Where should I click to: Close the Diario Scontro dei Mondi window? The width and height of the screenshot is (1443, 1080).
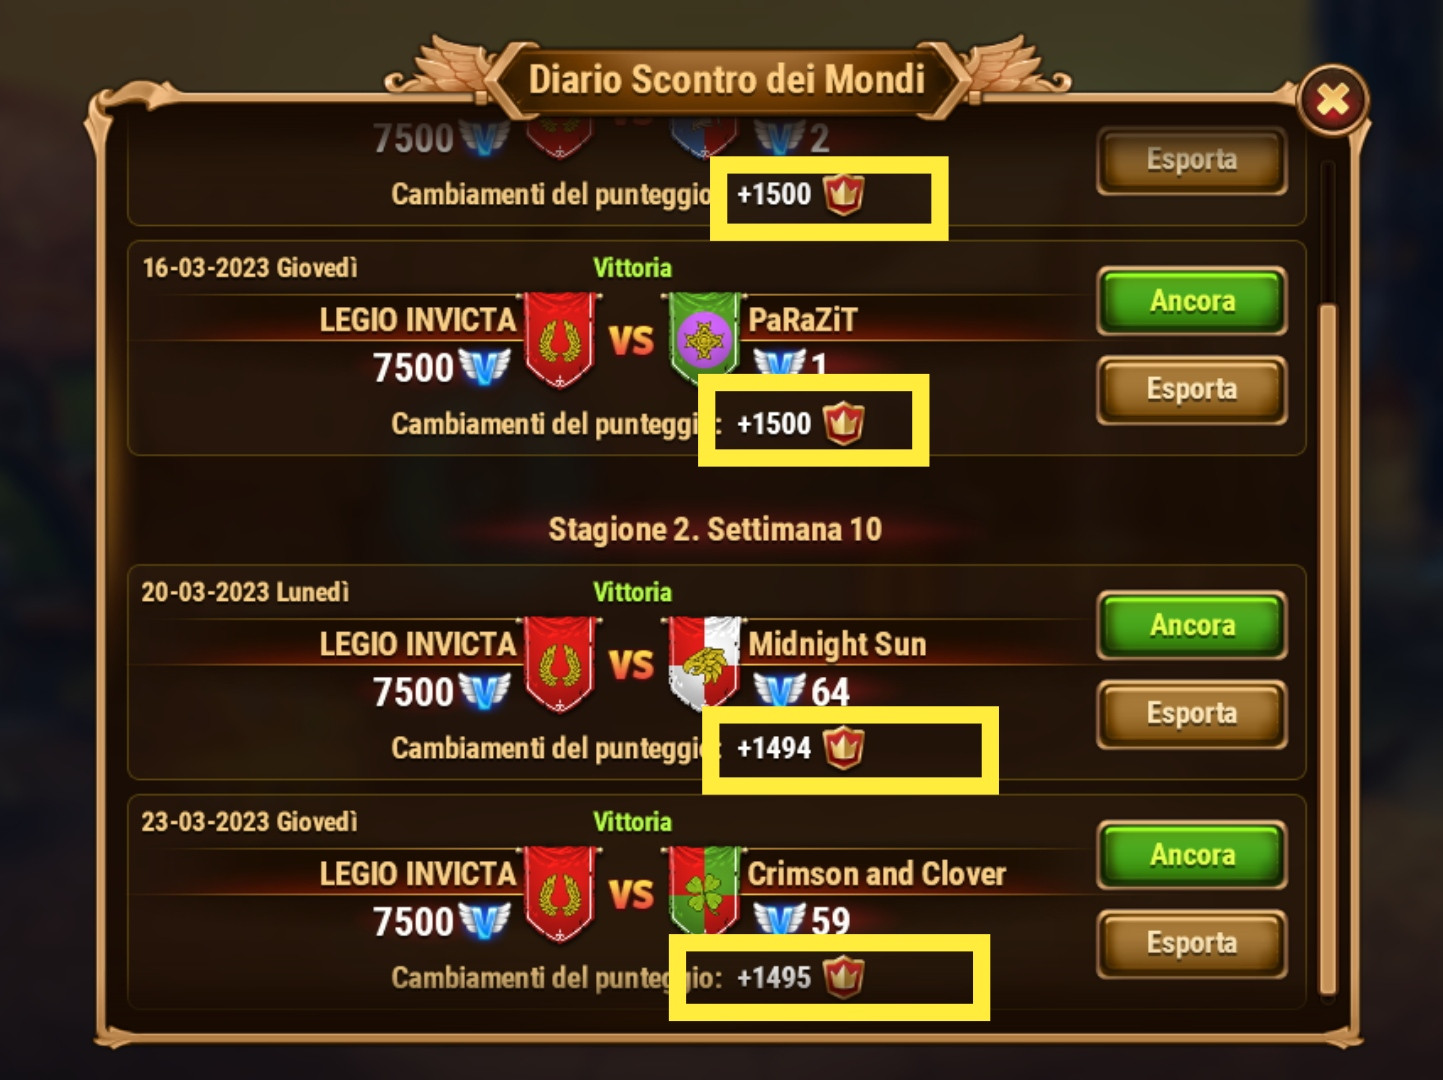point(1332,100)
